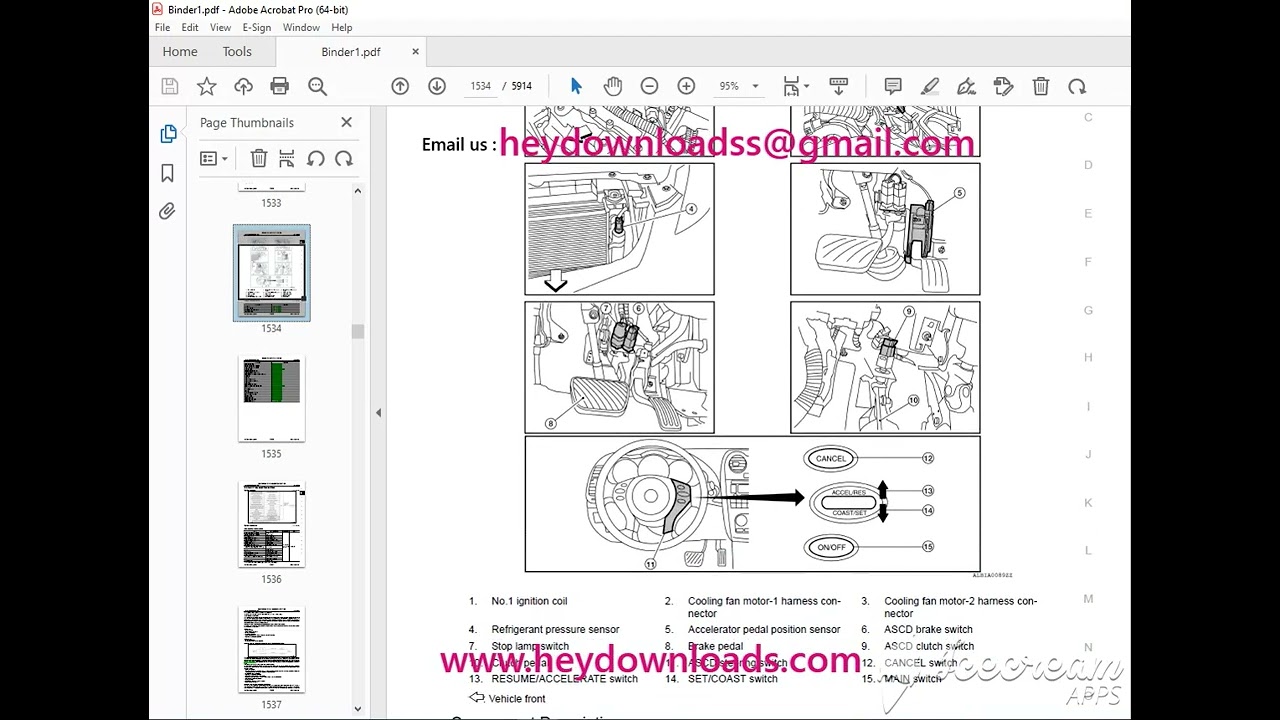This screenshot has width=1280, height=720.
Task: Go to next page arrow
Action: 437,87
